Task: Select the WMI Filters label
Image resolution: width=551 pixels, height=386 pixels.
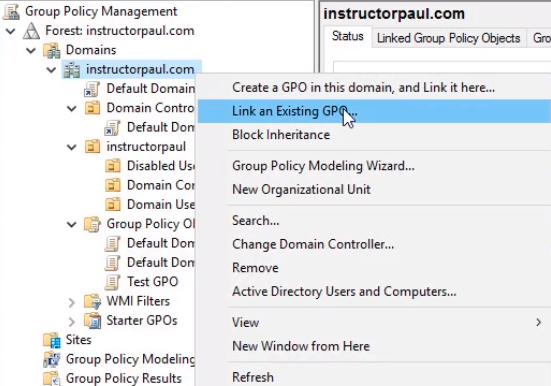Action: pyautogui.click(x=138, y=301)
